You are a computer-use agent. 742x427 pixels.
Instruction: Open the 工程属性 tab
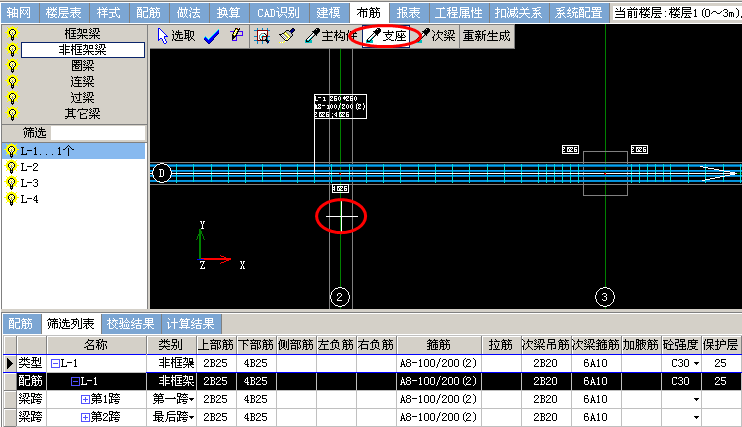click(459, 13)
